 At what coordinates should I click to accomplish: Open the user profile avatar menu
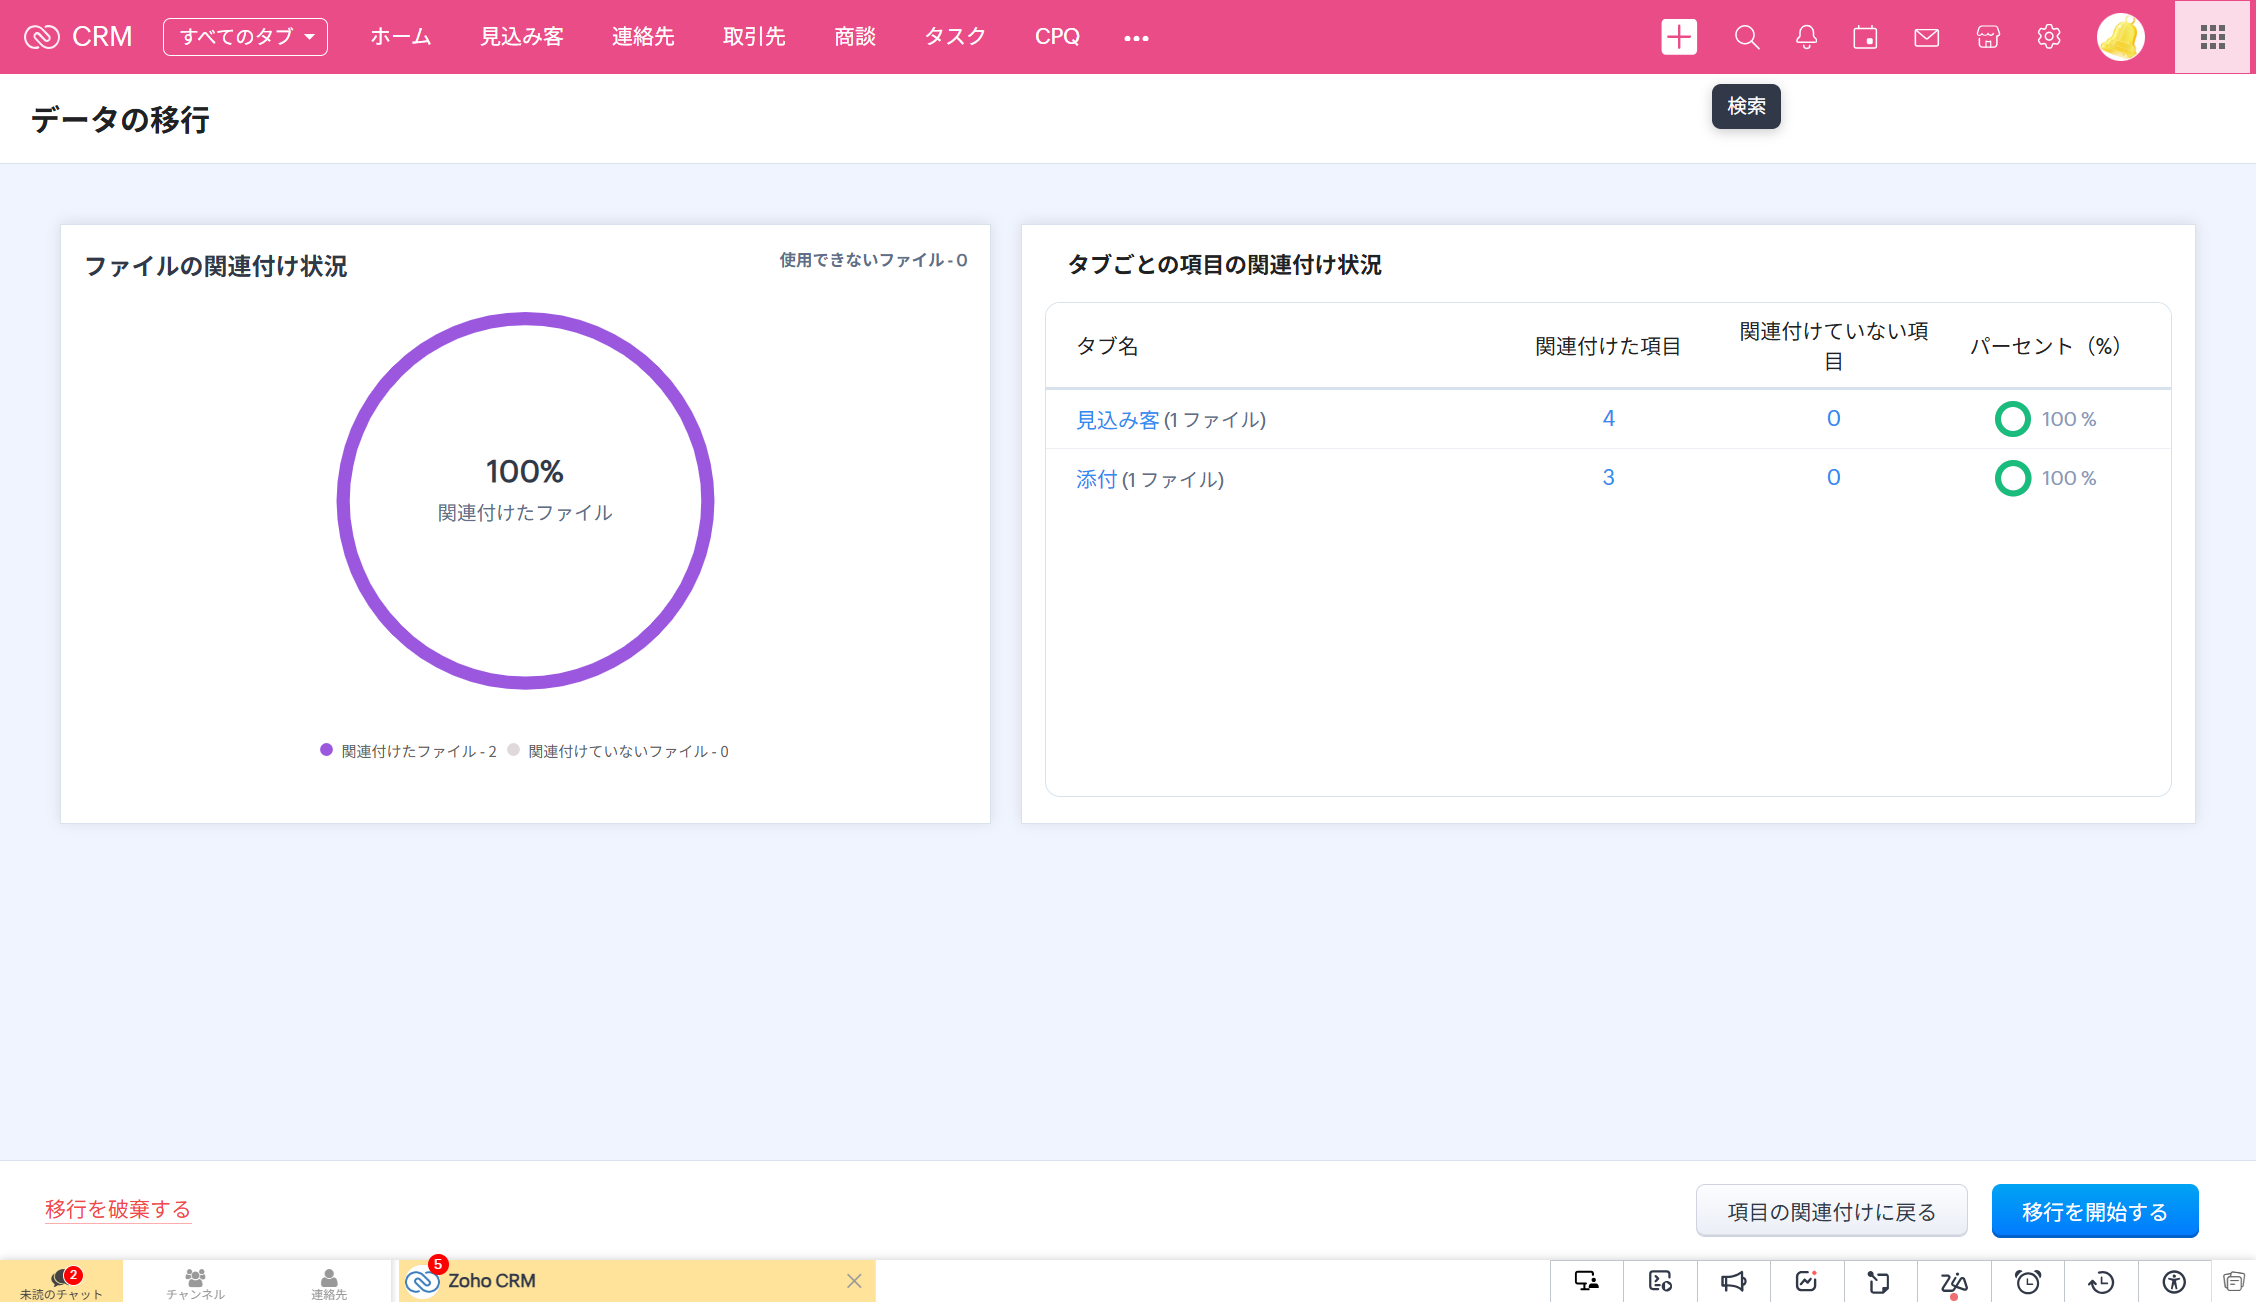pos(2120,38)
